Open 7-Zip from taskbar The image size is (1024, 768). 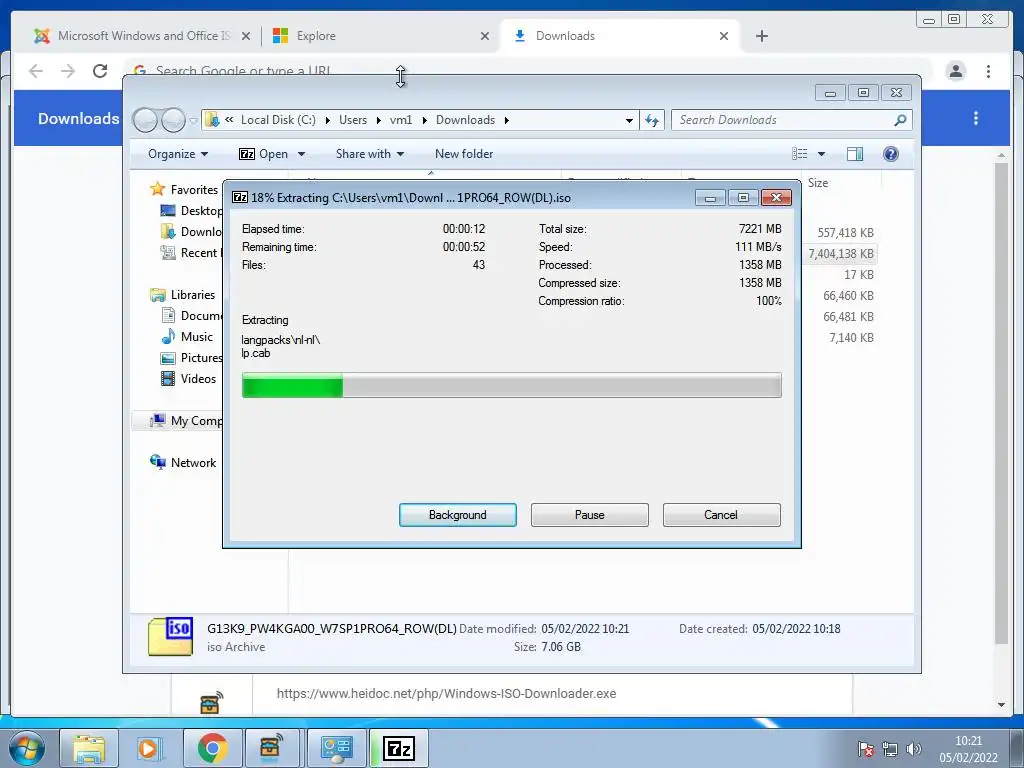click(399, 748)
